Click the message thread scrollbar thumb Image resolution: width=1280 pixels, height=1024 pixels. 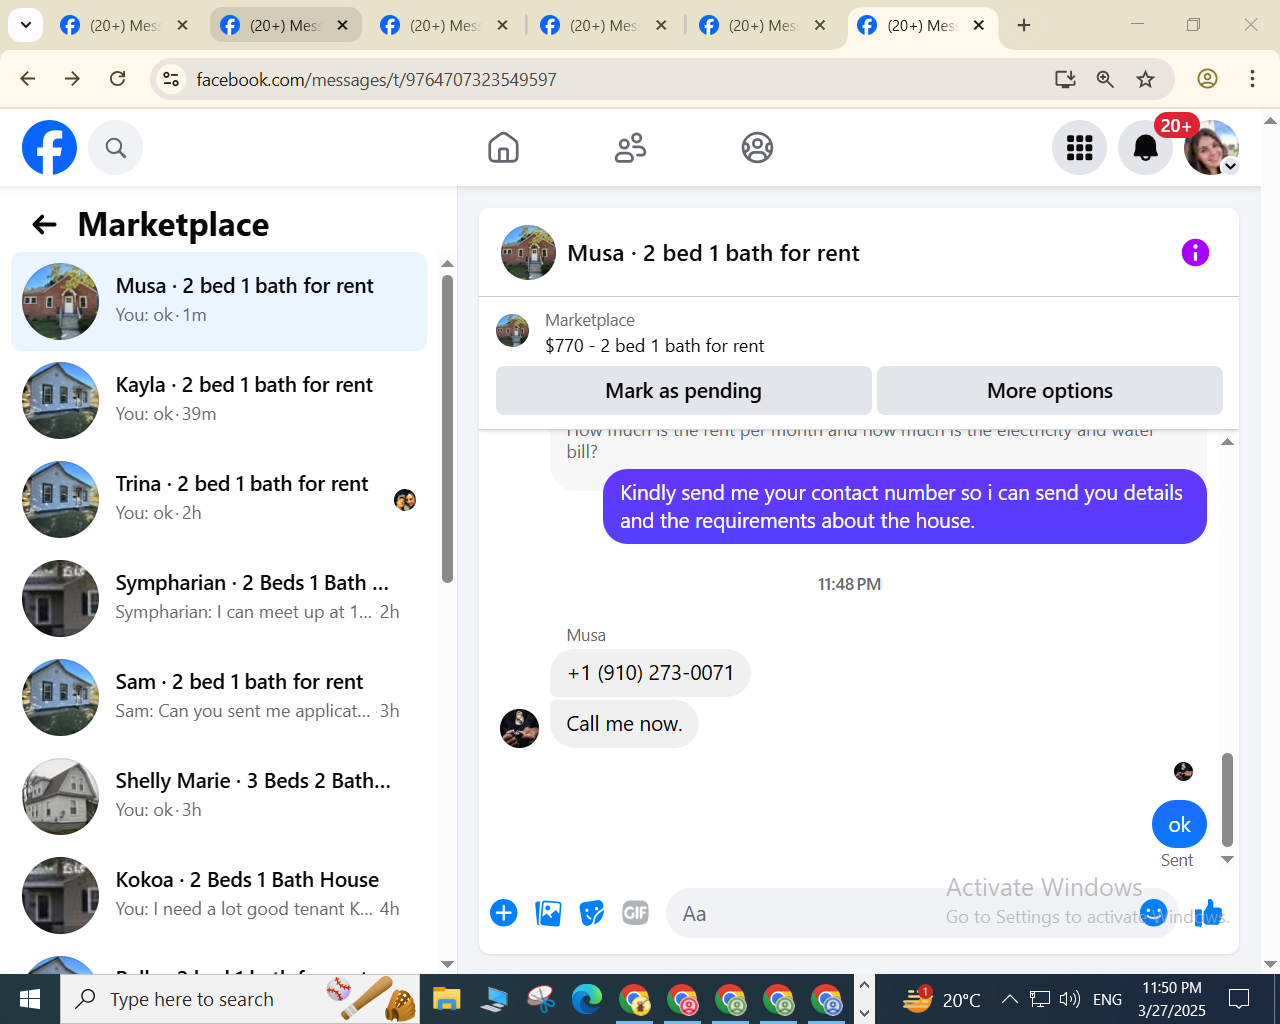tap(1227, 800)
